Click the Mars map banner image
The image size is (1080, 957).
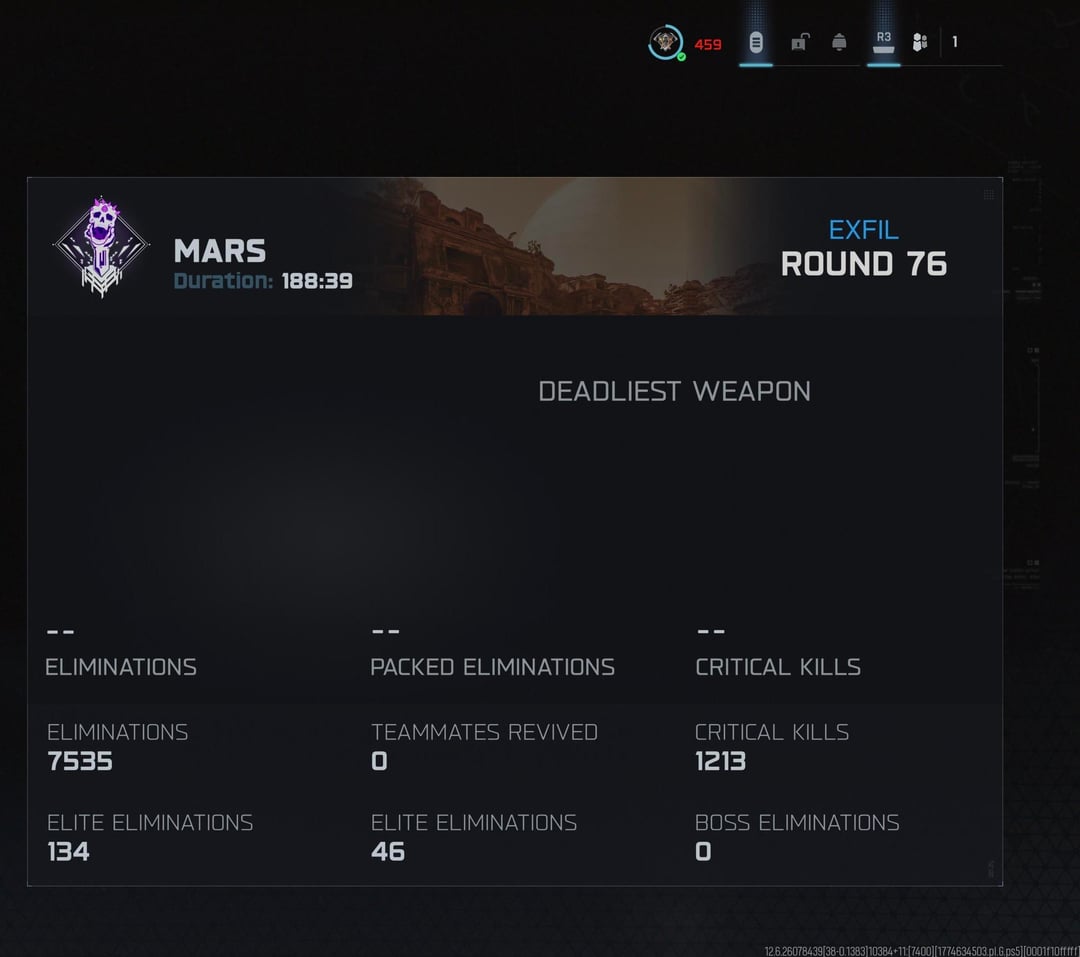pyautogui.click(x=565, y=246)
